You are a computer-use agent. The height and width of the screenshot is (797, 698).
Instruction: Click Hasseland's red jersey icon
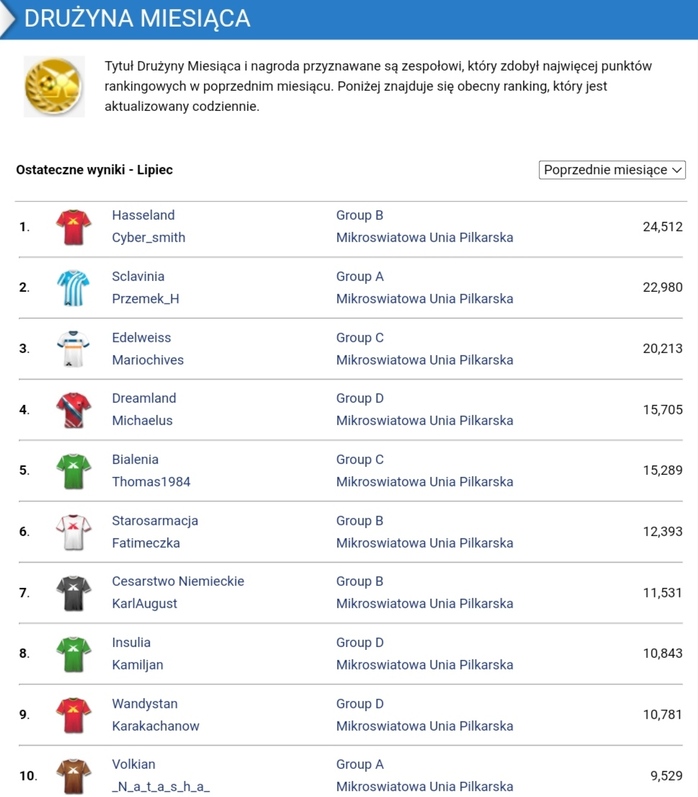tap(73, 227)
